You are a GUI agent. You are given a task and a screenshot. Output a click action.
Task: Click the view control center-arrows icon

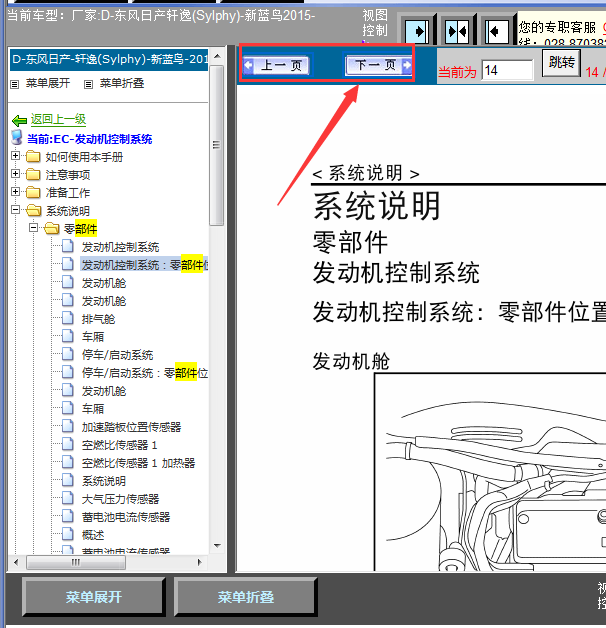click(457, 31)
